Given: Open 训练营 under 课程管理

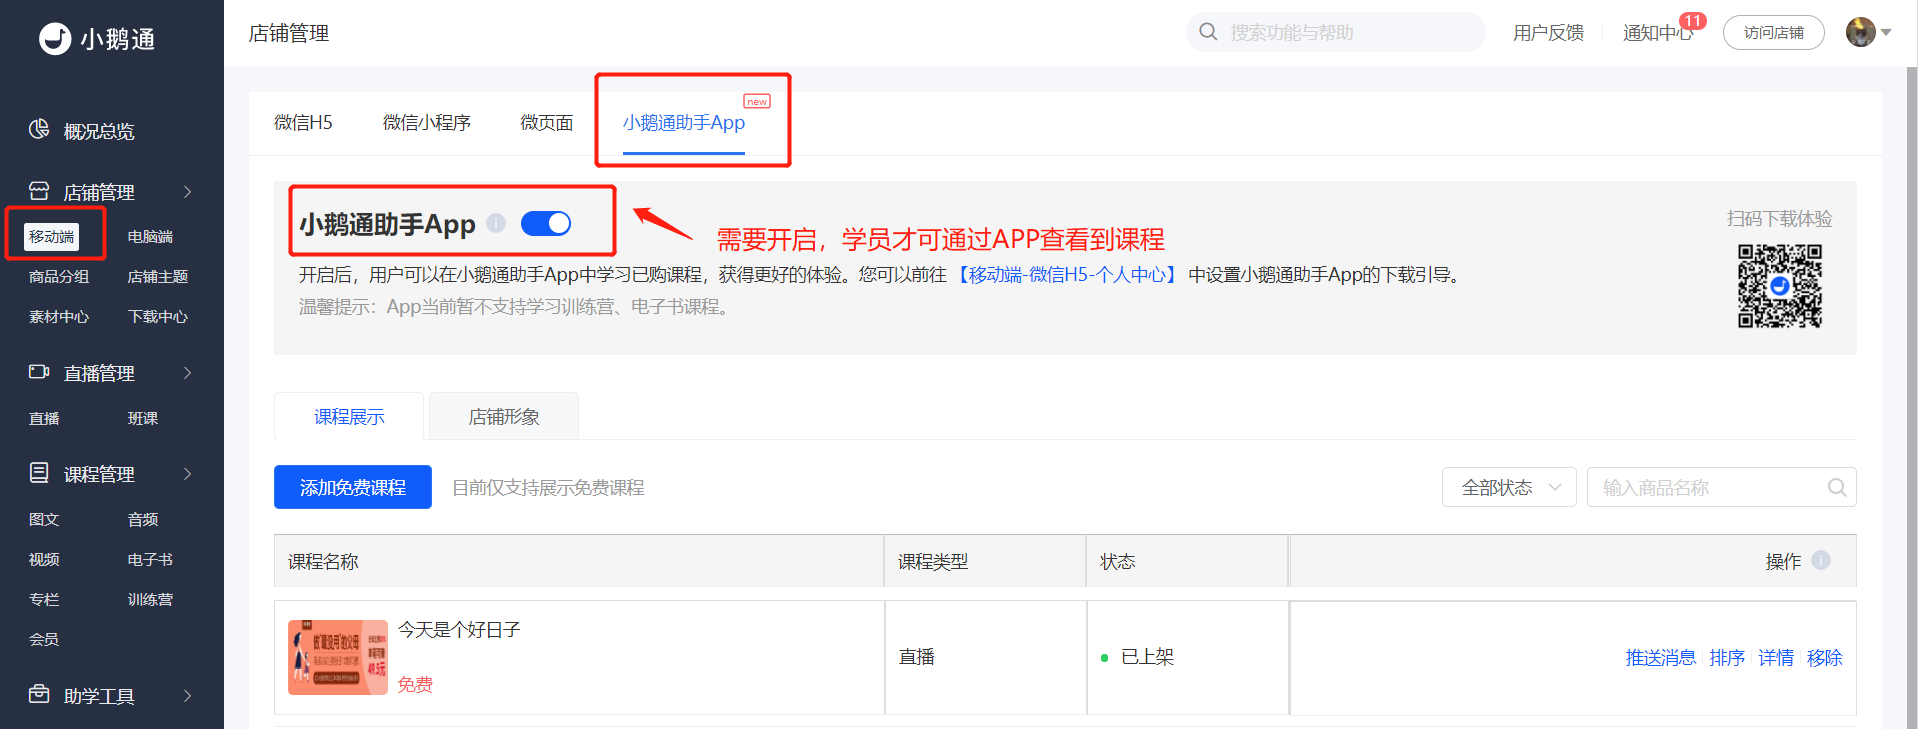Looking at the screenshot, I should [x=150, y=600].
